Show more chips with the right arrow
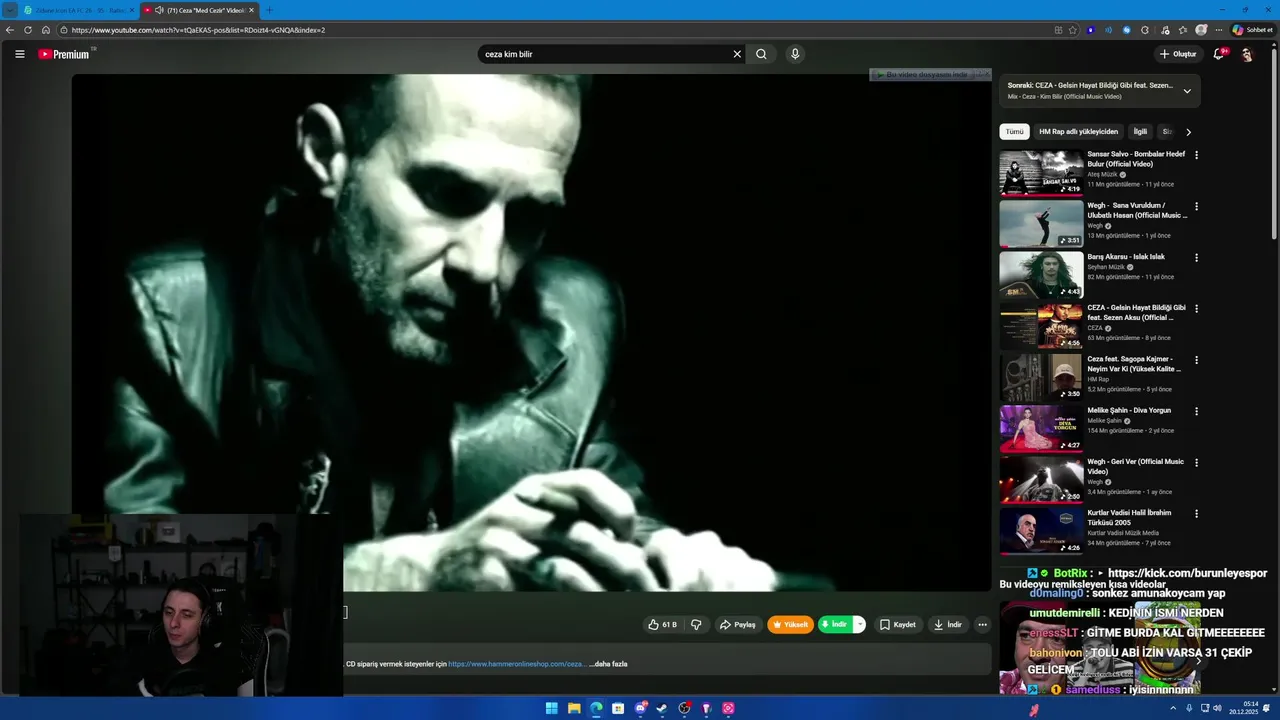The image size is (1280, 720). [x=1188, y=132]
